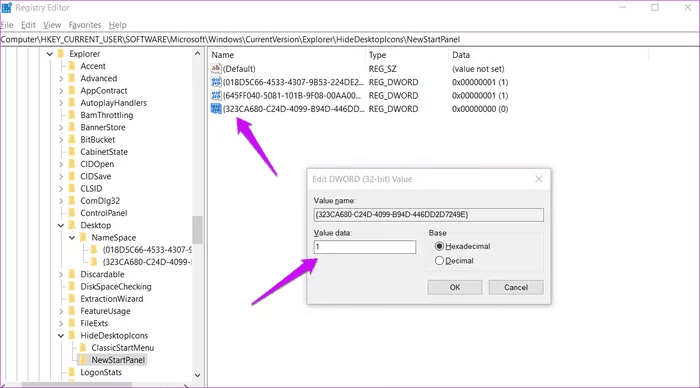Click the BamThrottling folder icon

coord(72,115)
